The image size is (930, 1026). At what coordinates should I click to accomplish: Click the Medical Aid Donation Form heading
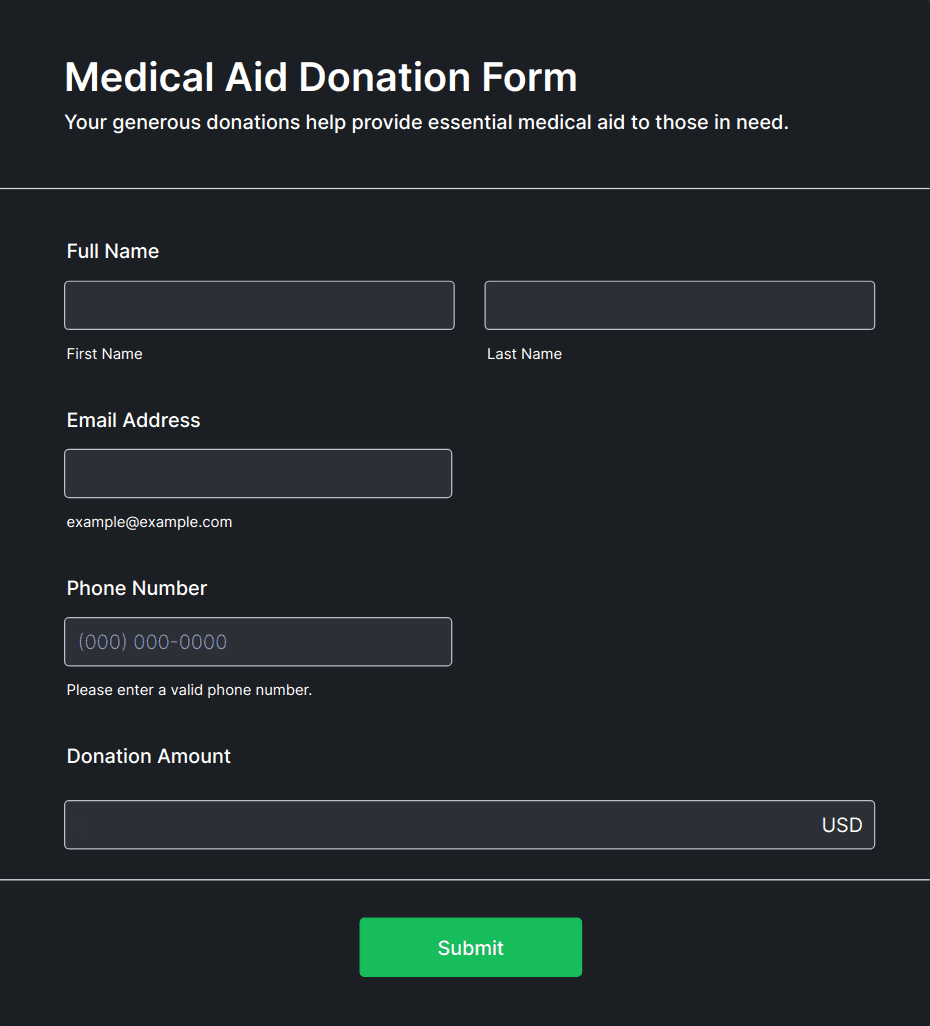(x=321, y=77)
